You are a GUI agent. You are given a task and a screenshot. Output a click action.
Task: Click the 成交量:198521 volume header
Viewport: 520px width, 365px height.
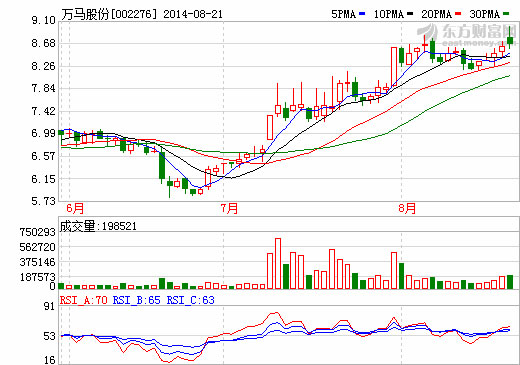(98, 226)
